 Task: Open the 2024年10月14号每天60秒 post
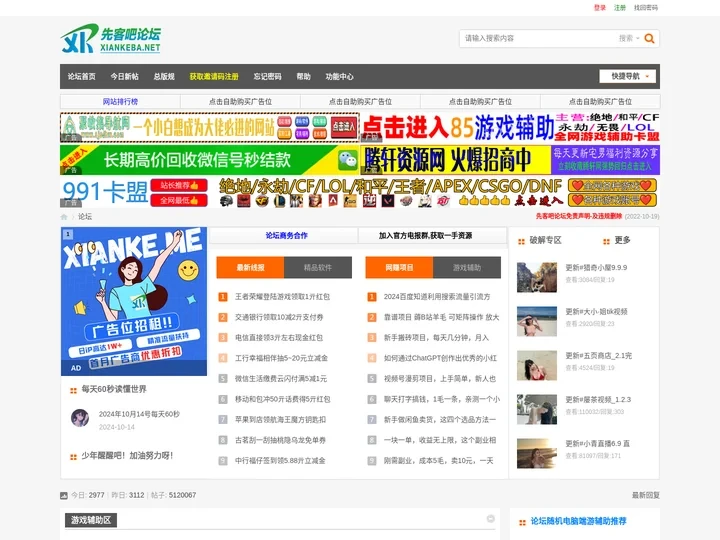(139, 414)
